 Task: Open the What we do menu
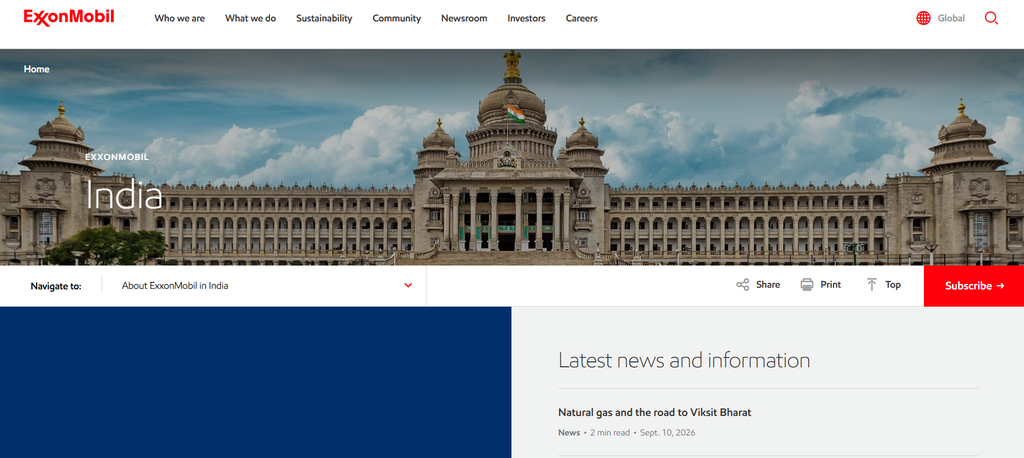[251, 18]
